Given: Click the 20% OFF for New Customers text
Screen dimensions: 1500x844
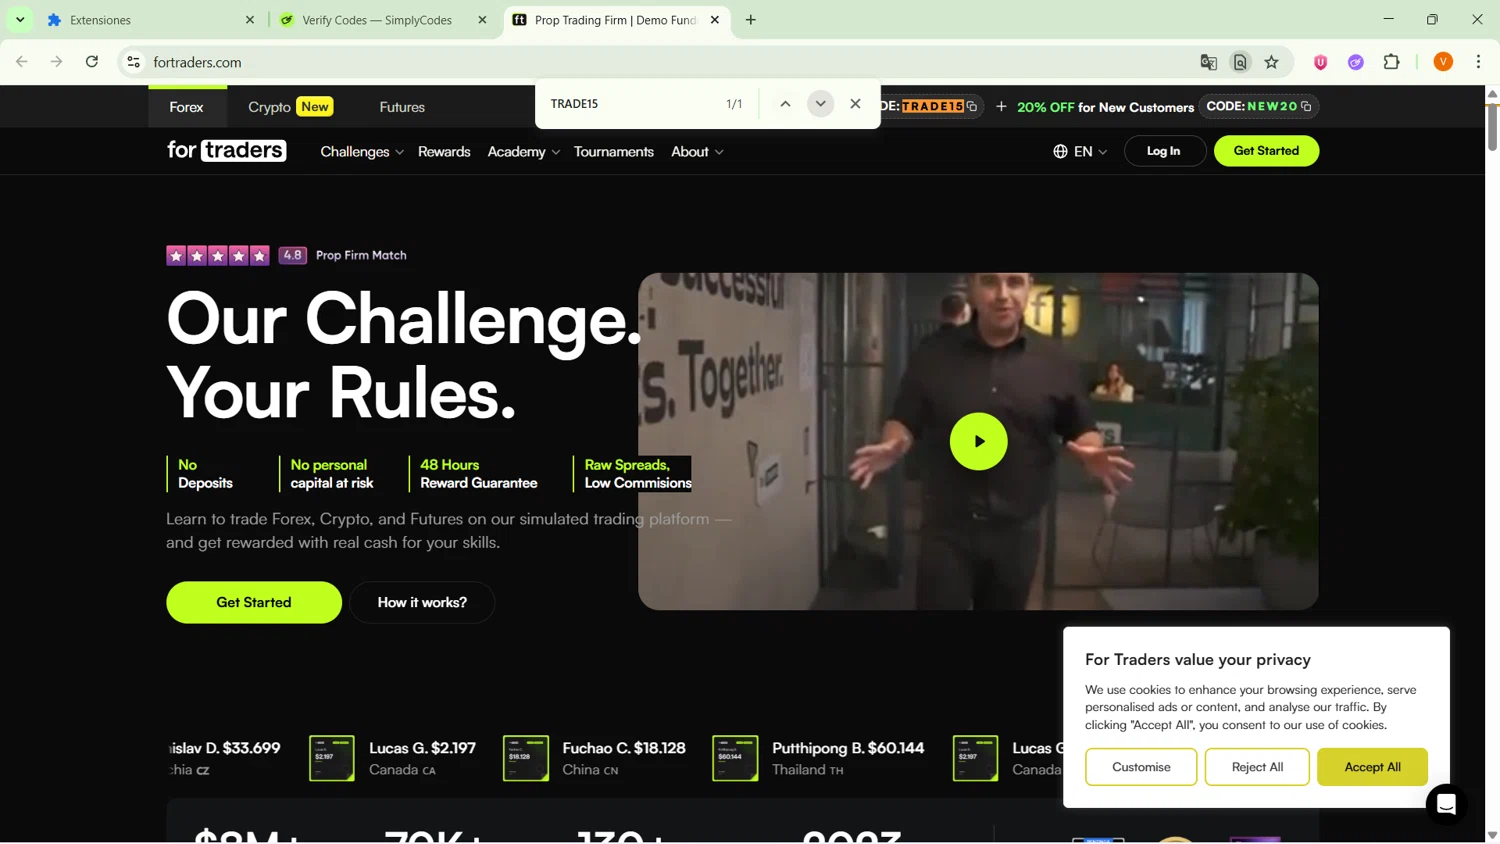Looking at the screenshot, I should coord(1105,107).
